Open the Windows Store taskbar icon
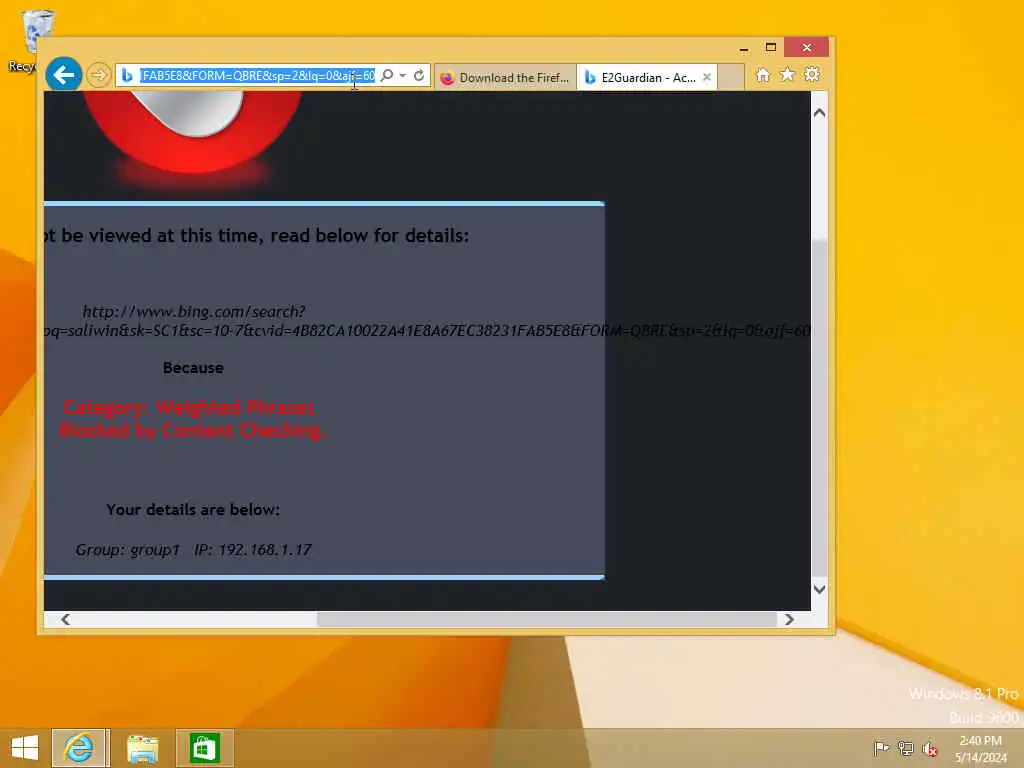The width and height of the screenshot is (1024, 768). click(x=204, y=748)
